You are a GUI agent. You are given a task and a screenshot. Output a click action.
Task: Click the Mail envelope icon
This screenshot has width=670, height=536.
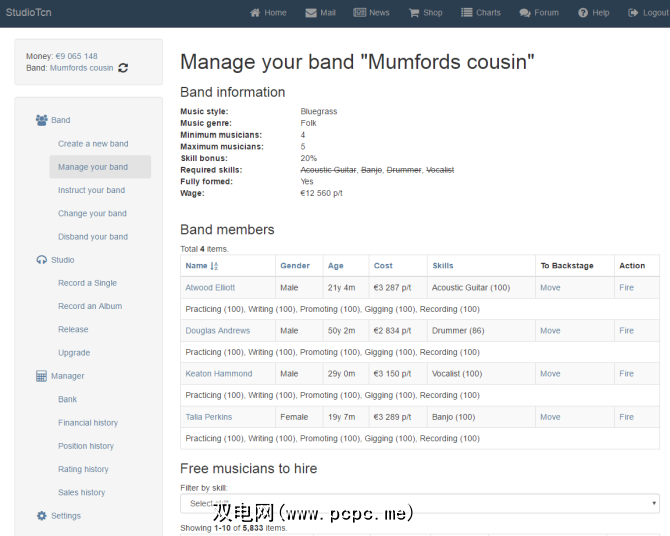pos(311,13)
